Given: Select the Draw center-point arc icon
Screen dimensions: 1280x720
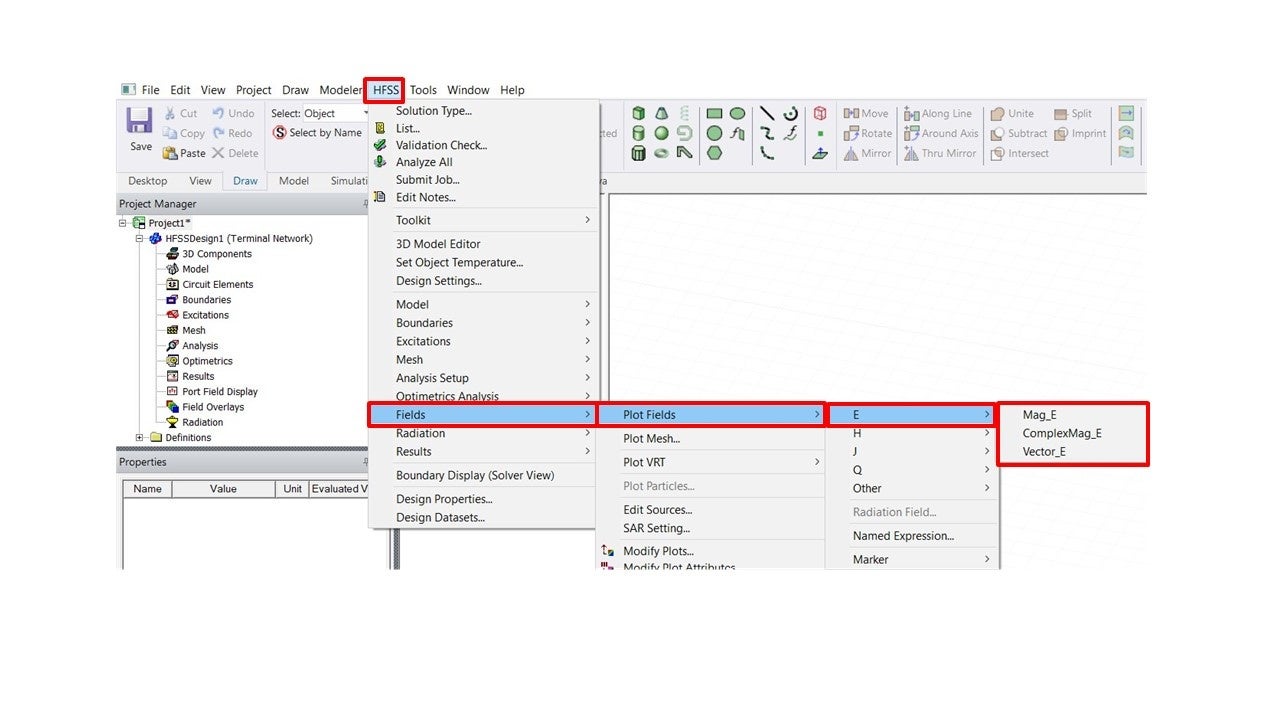Looking at the screenshot, I should [x=790, y=113].
